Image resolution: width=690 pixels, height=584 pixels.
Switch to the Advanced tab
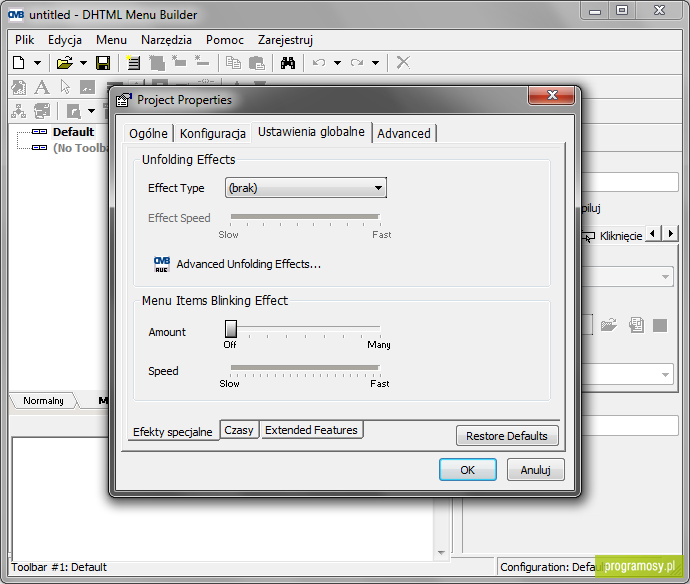pos(404,133)
